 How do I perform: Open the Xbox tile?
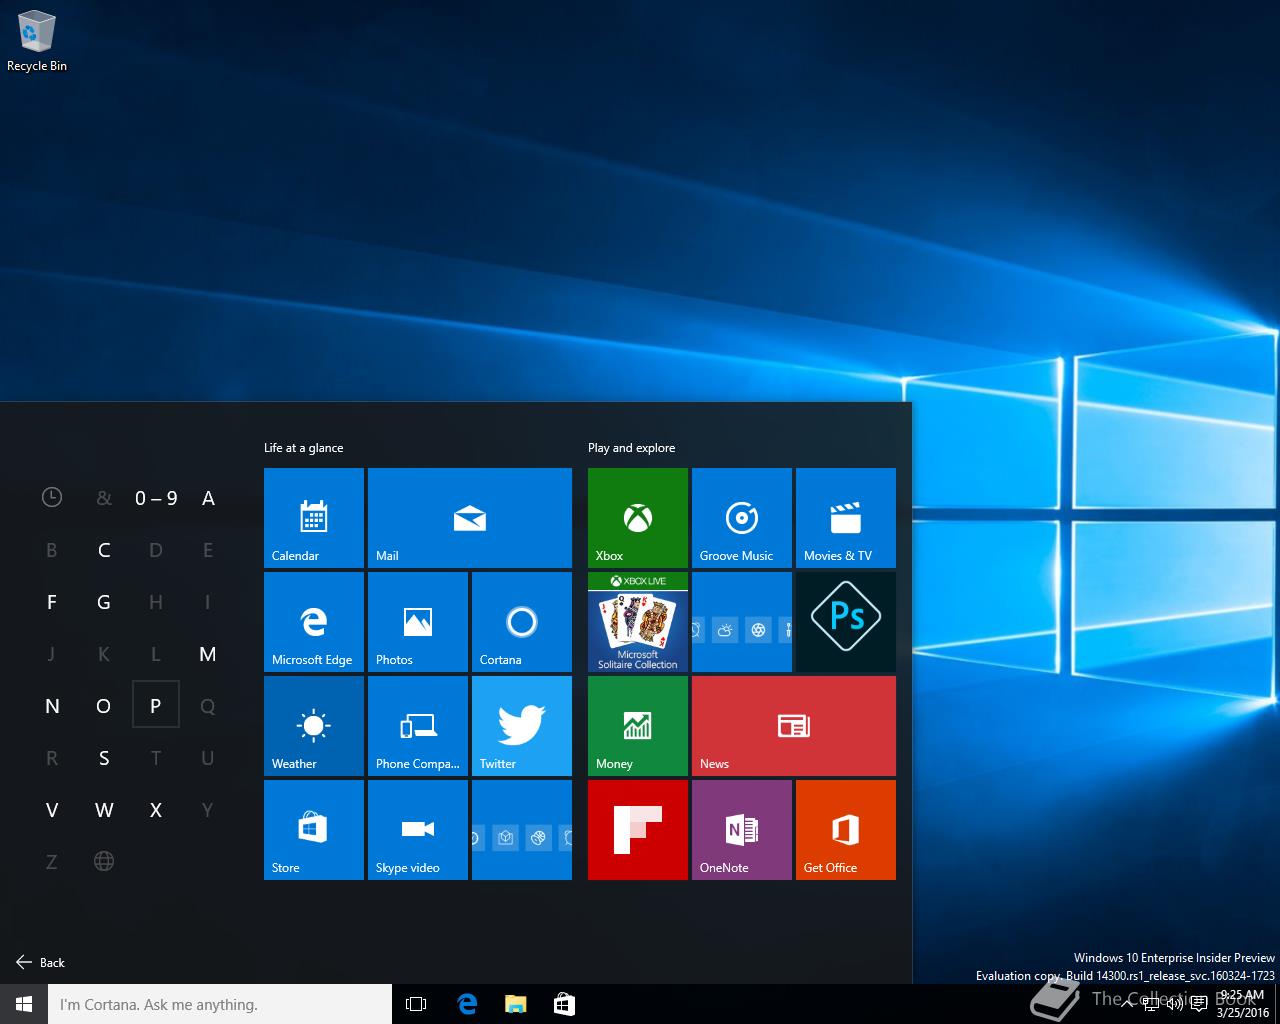point(638,518)
